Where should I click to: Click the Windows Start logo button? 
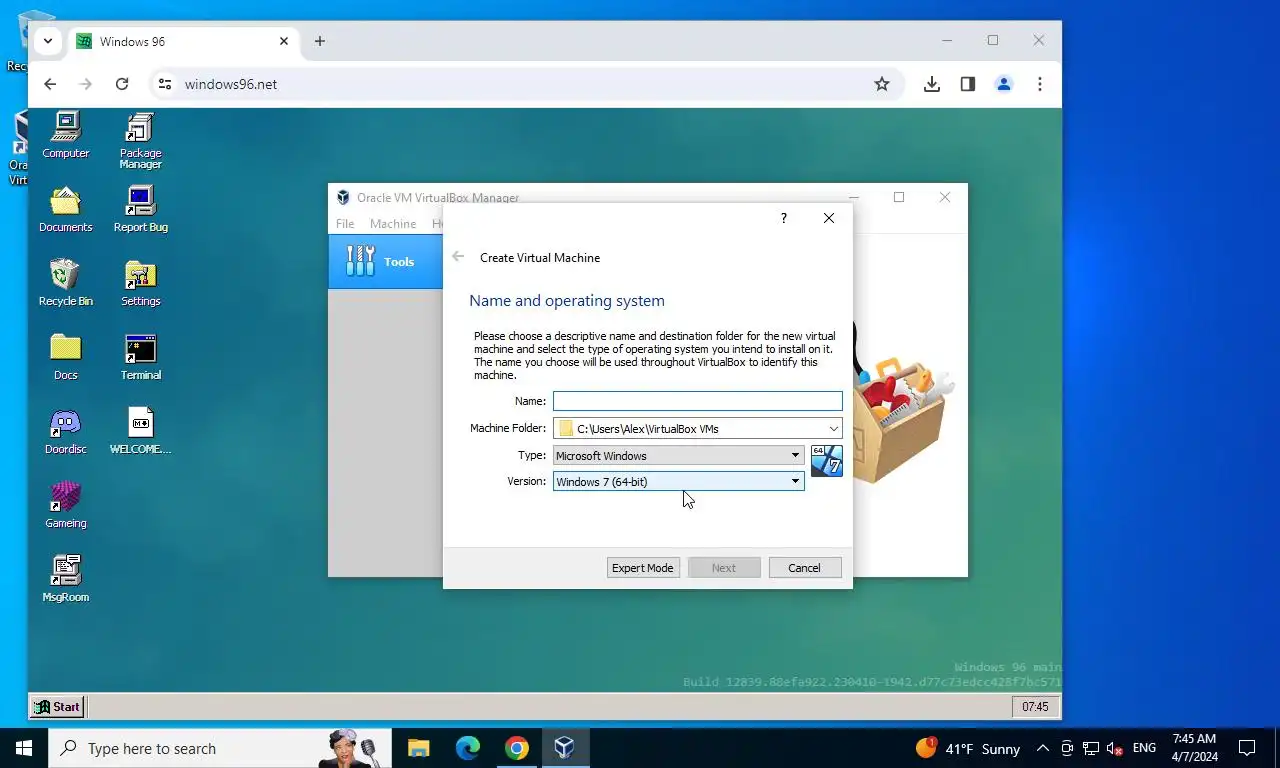(x=24, y=748)
